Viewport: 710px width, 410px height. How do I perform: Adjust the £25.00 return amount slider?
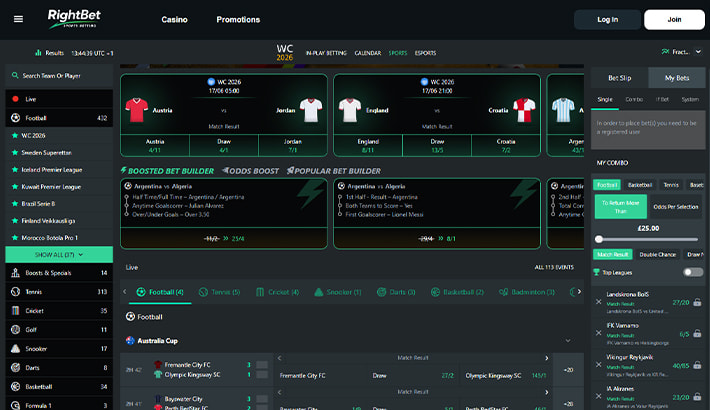(599, 239)
